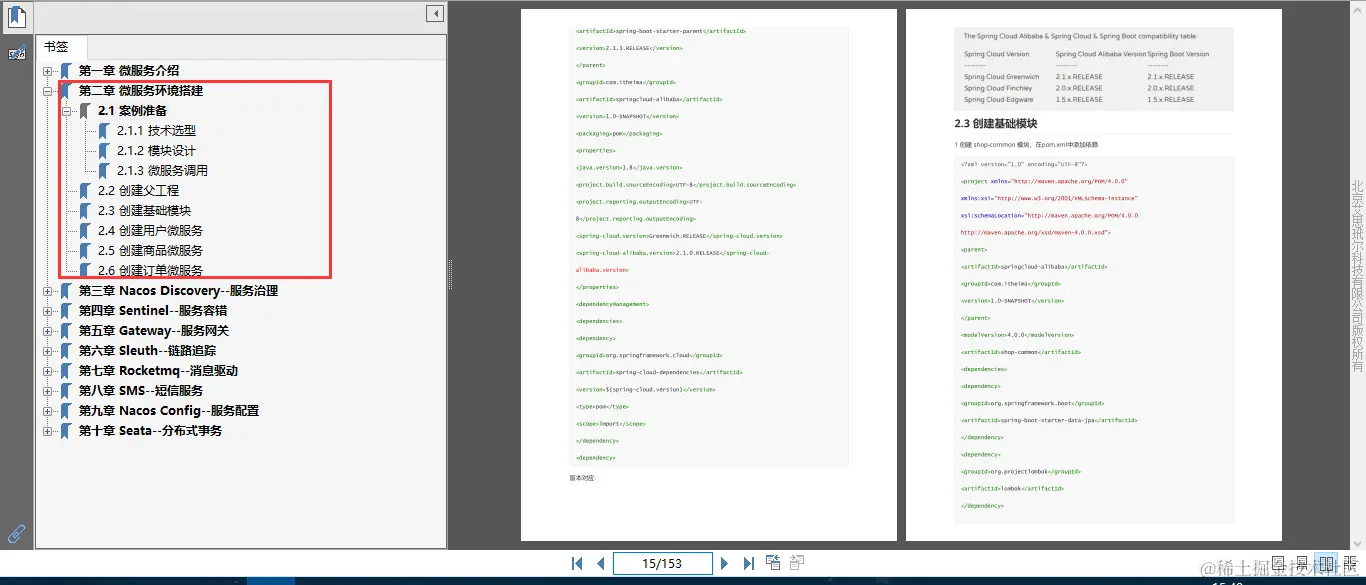Click the bookmark icon of 2.2 创建父工程

(x=85, y=191)
